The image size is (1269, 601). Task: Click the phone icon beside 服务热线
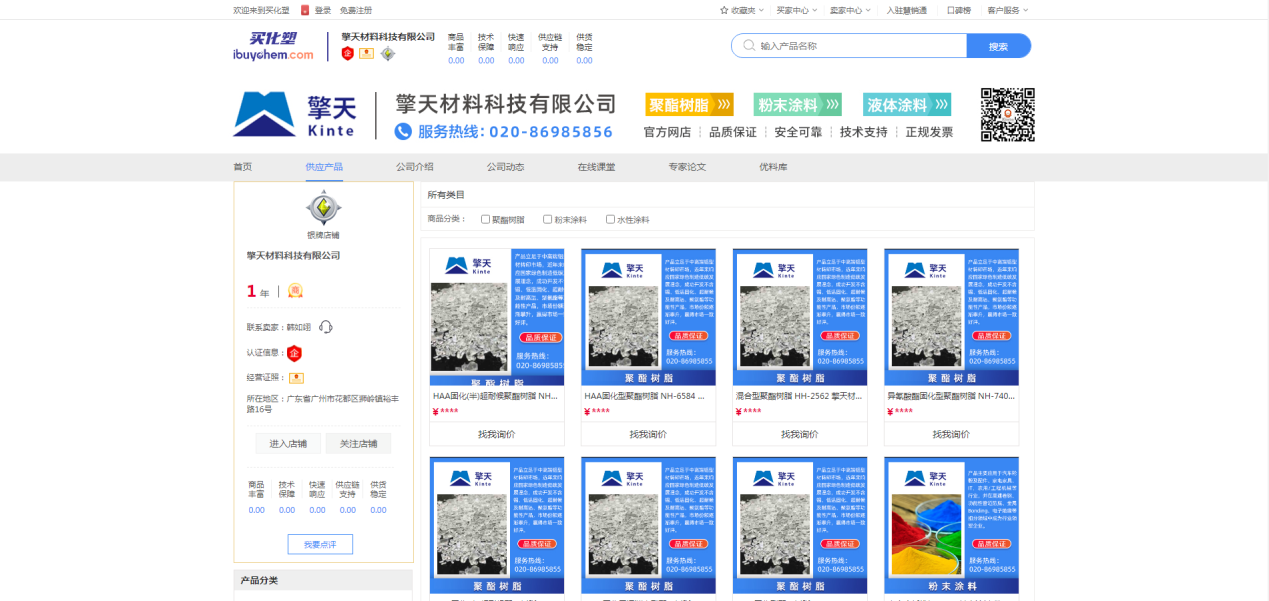403,131
